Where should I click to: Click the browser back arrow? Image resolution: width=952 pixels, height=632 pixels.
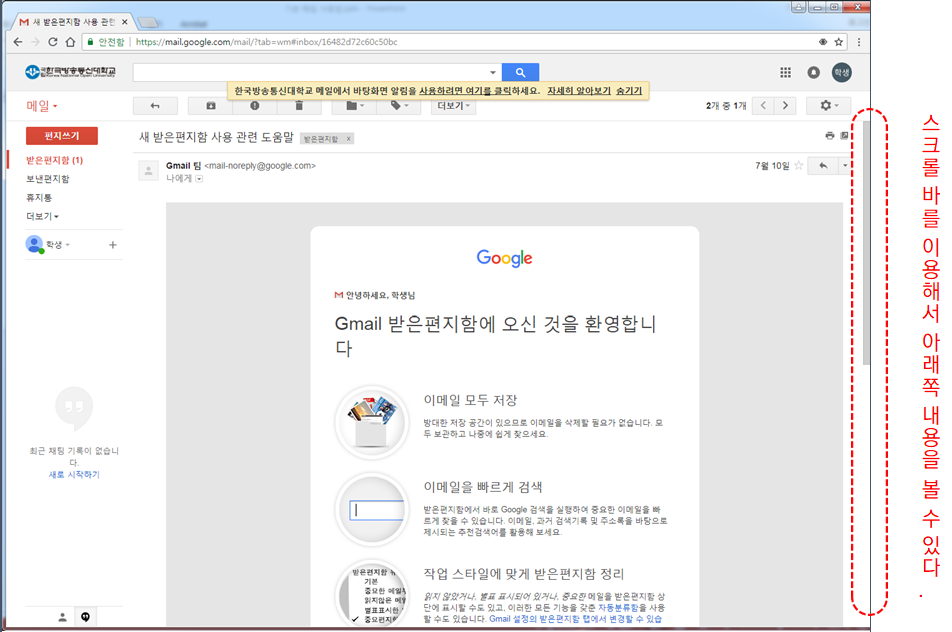point(18,42)
